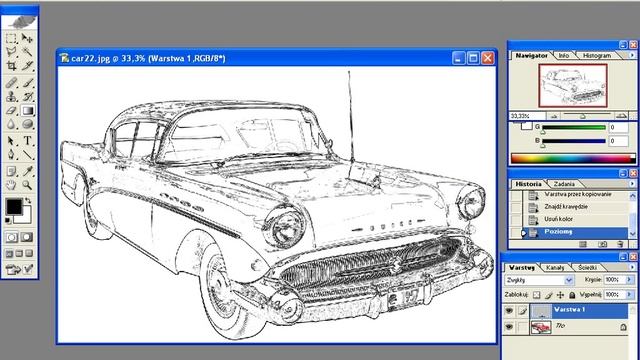This screenshot has width=640, height=360.
Task: Switch to Full Screen with menu bar
Action: click(x=19, y=253)
